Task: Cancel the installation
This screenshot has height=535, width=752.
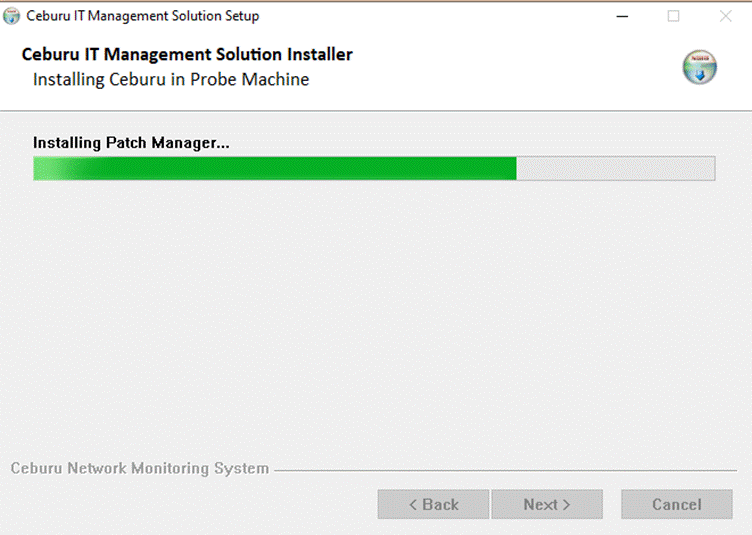Action: [x=677, y=504]
